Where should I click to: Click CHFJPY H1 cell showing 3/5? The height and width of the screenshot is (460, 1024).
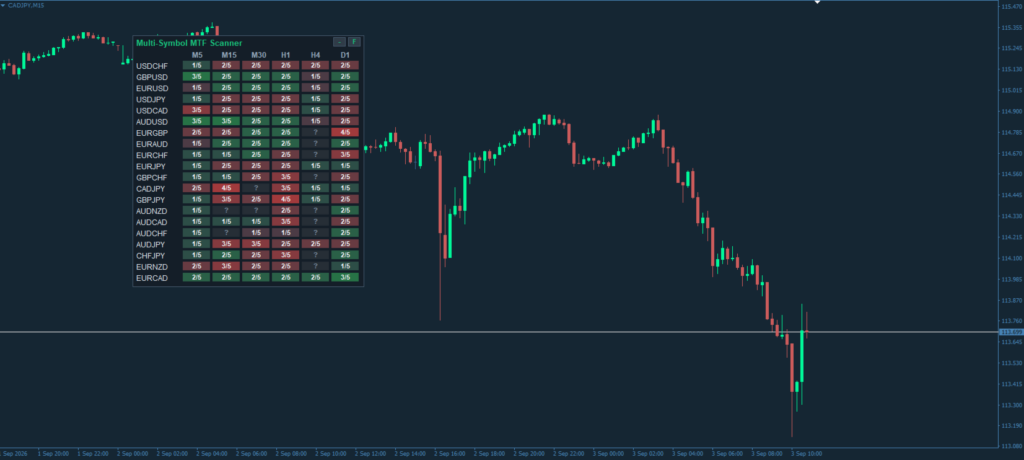(x=285, y=254)
